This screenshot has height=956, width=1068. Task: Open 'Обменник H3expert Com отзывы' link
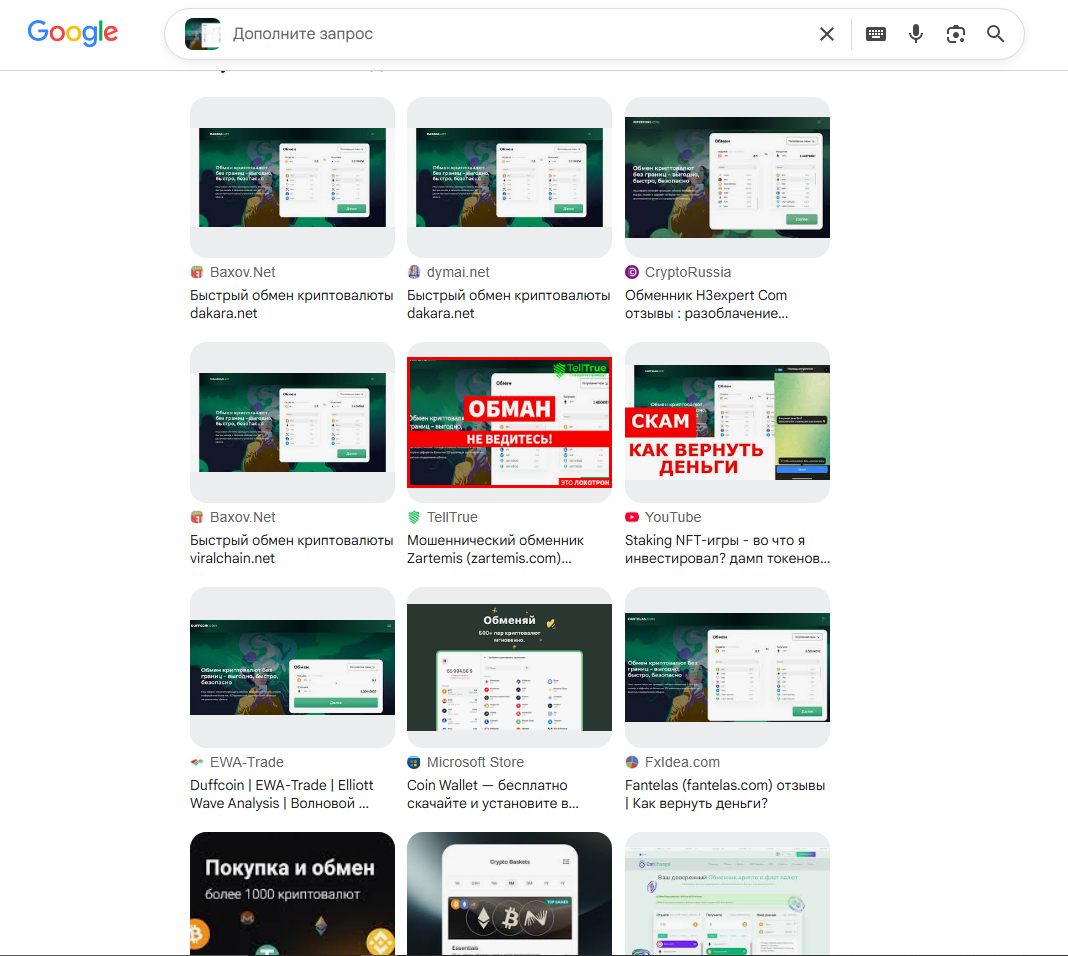click(x=706, y=304)
